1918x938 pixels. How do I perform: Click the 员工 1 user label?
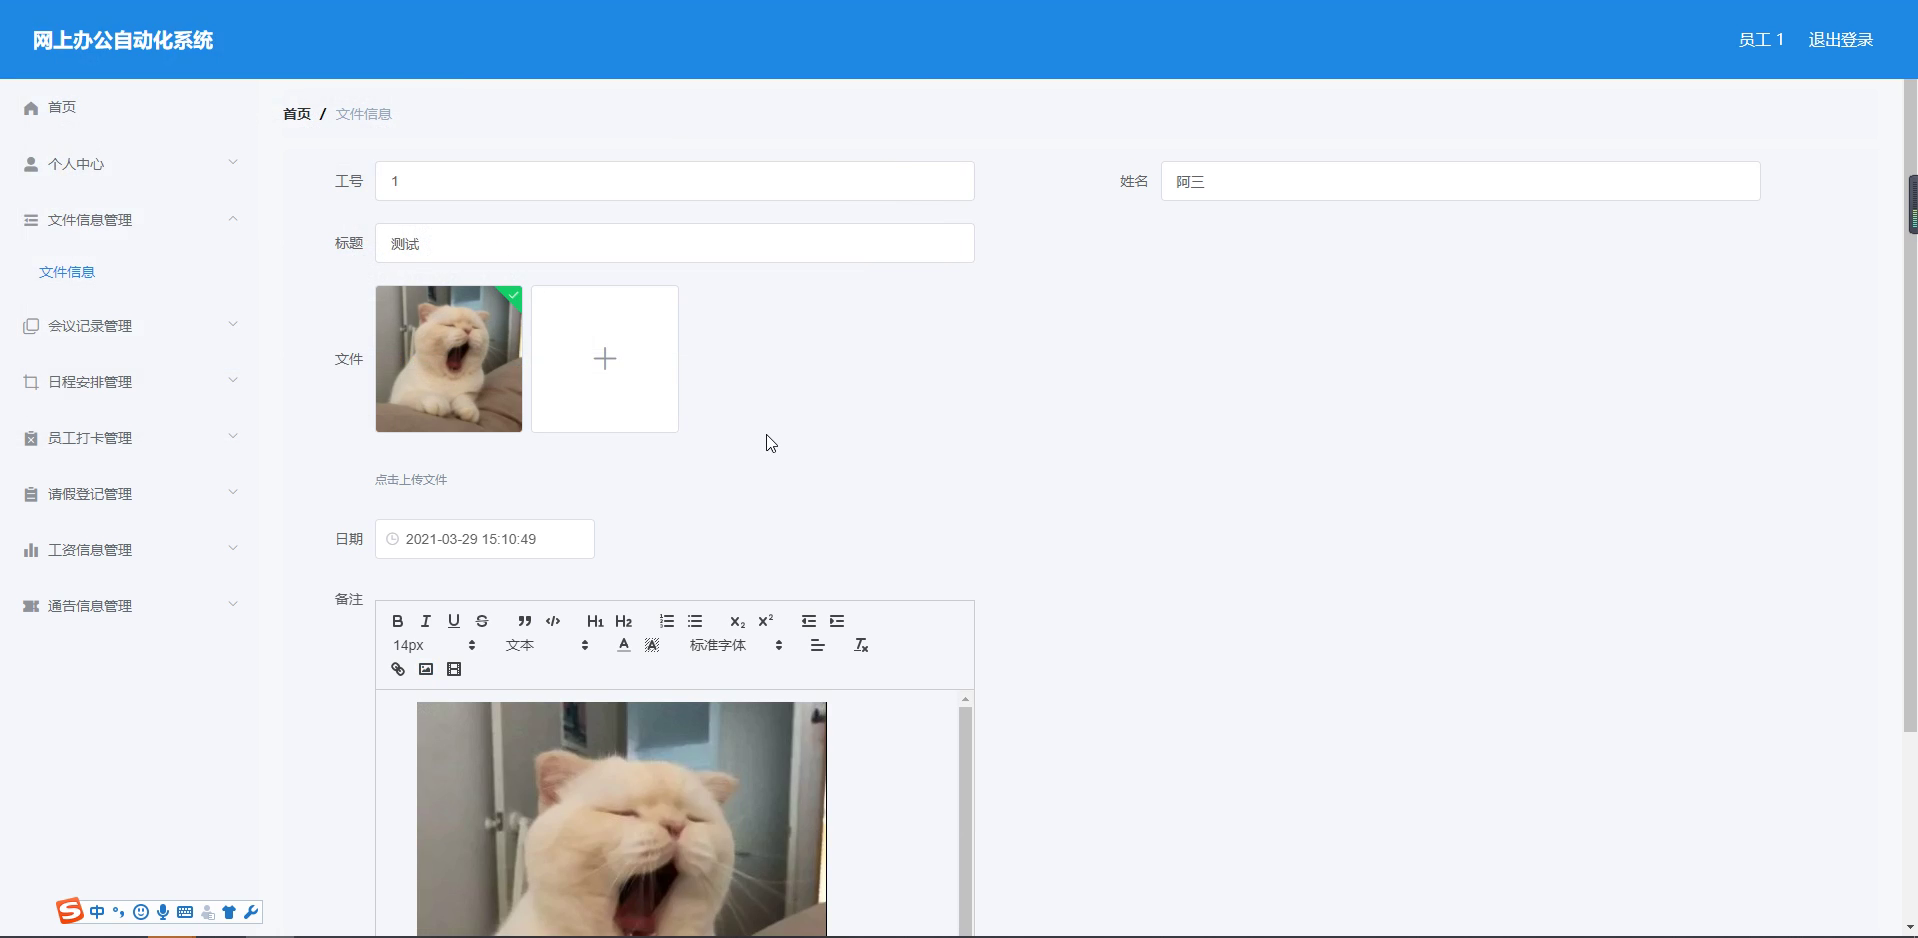coord(1761,40)
